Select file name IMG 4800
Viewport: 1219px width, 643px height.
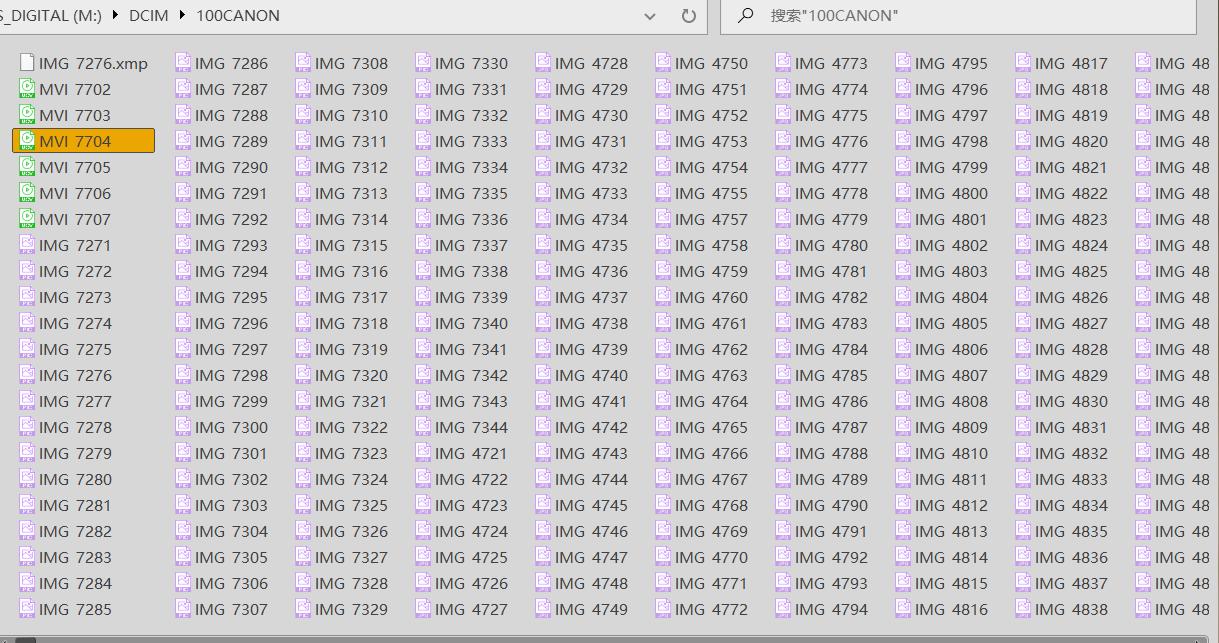coord(952,193)
